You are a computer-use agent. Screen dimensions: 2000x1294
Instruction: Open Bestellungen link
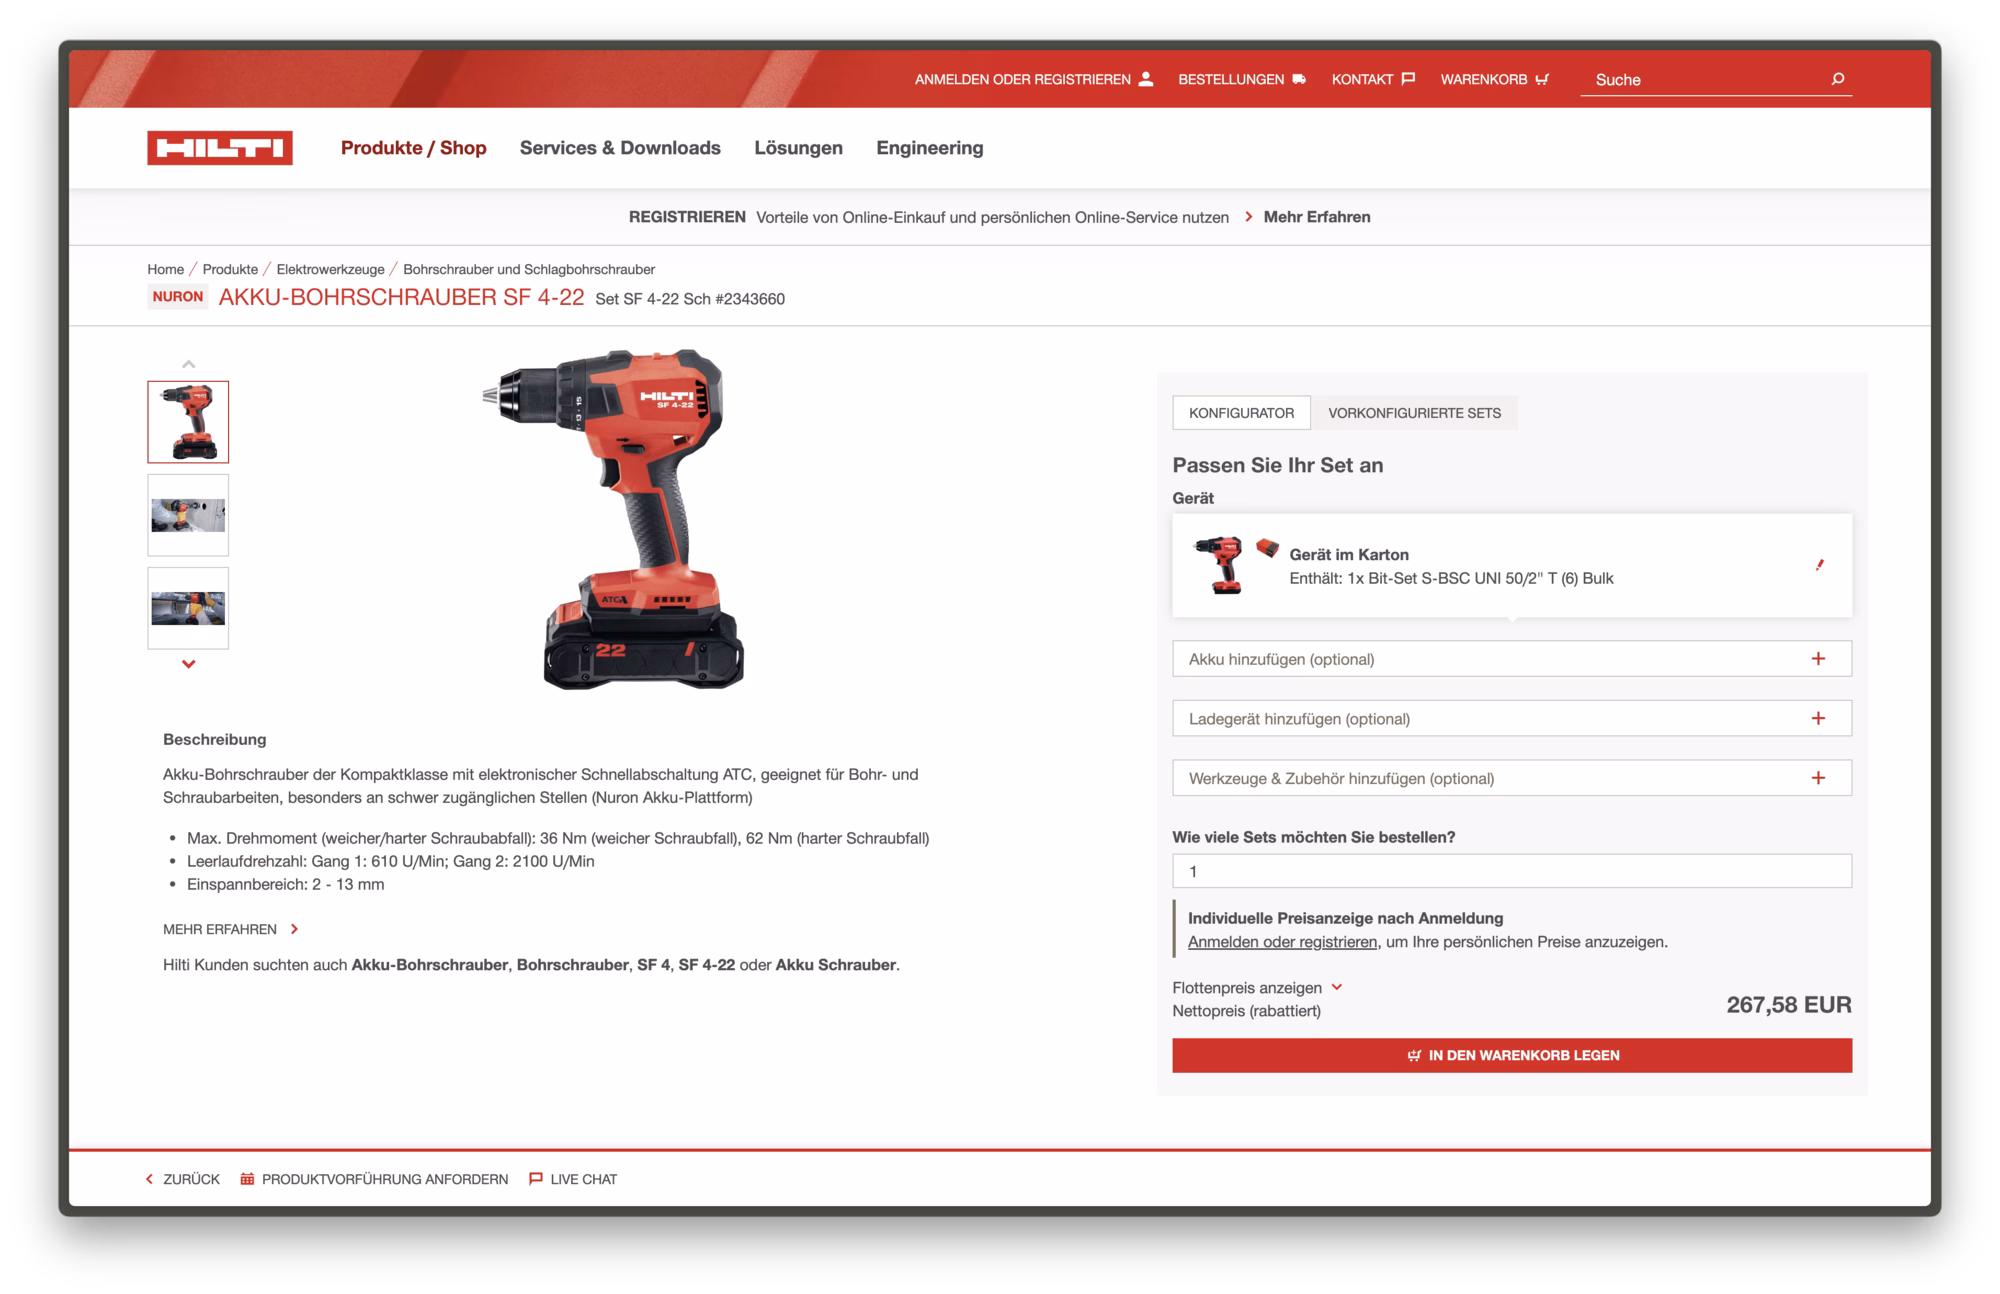click(1242, 79)
